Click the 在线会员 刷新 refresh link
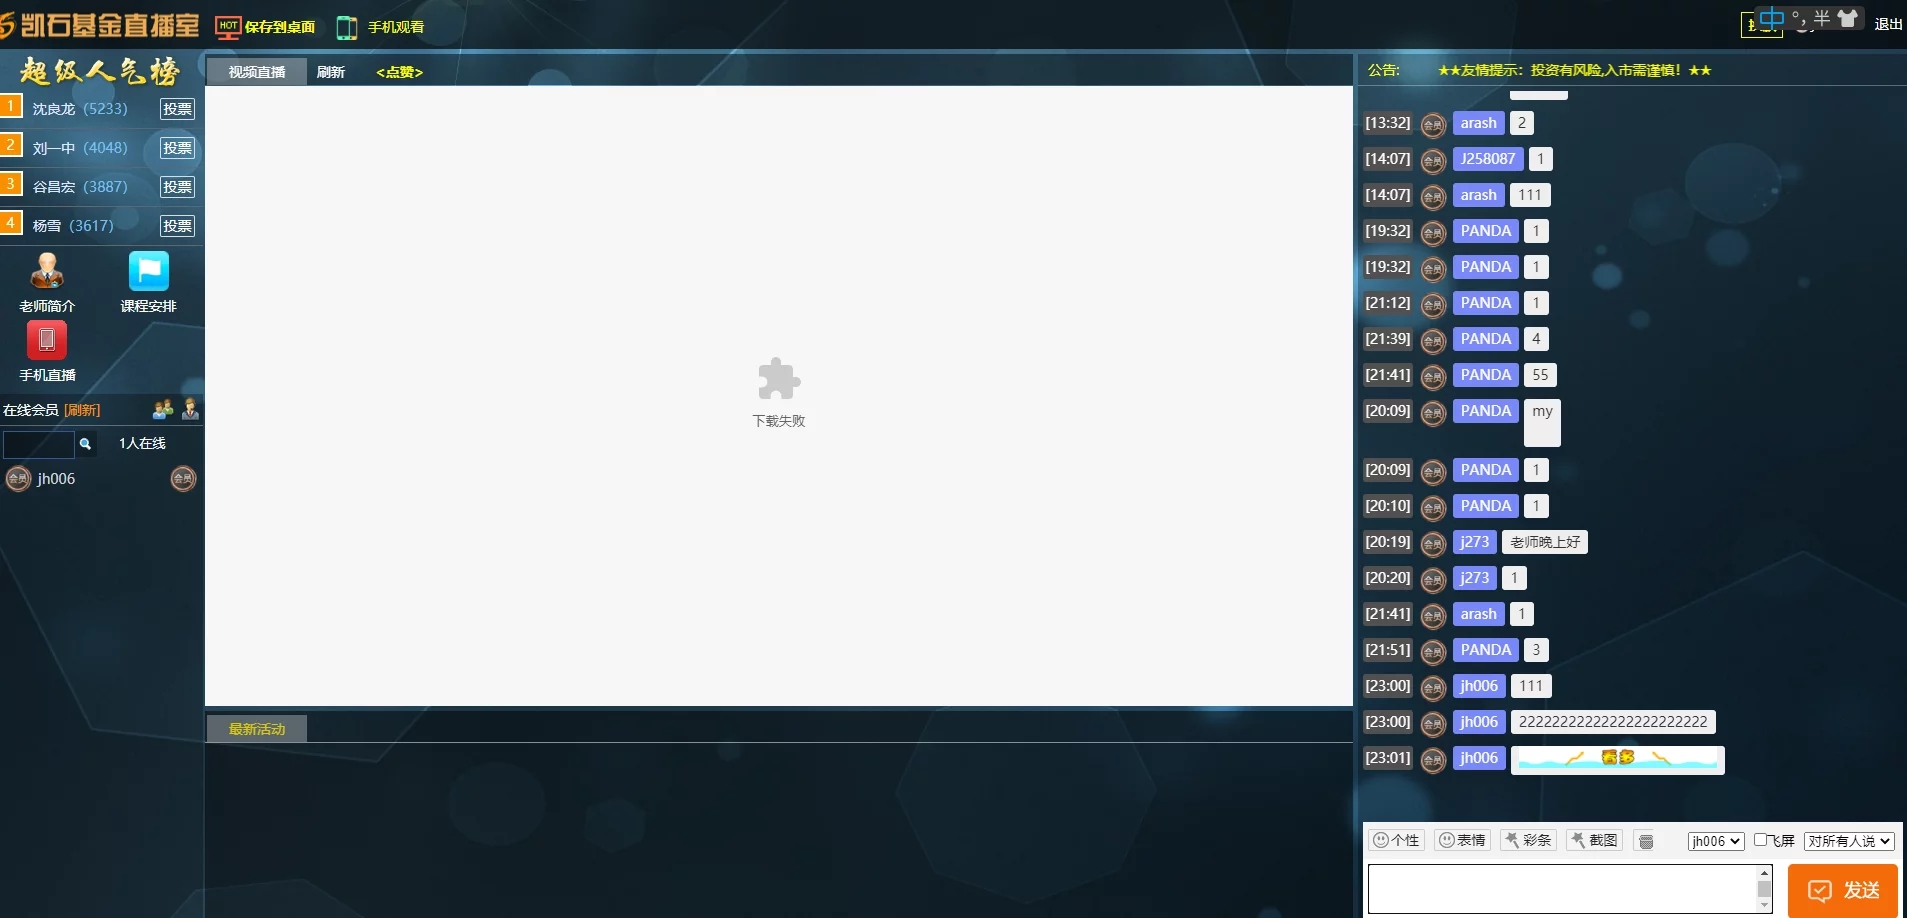Screen dimensions: 1907x918 pyautogui.click(x=82, y=410)
